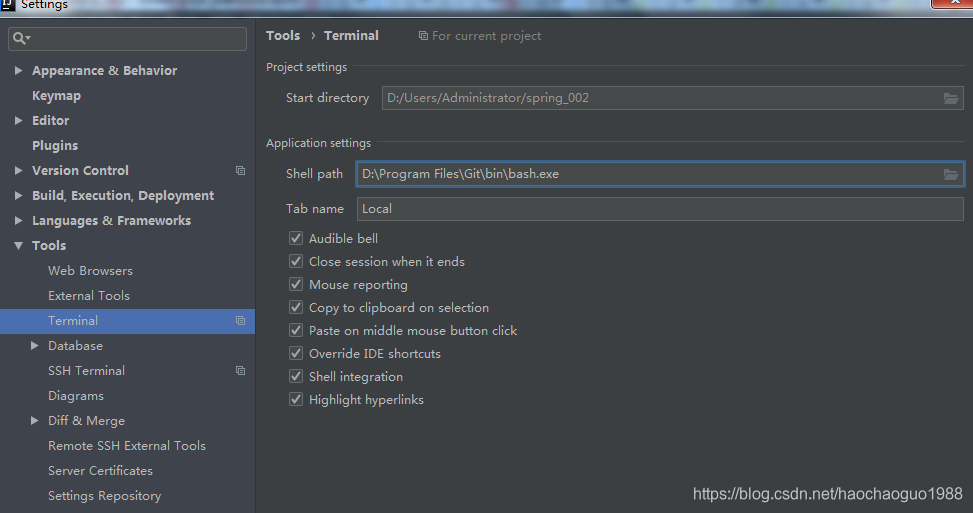Select the Terminal settings item

(x=127, y=321)
